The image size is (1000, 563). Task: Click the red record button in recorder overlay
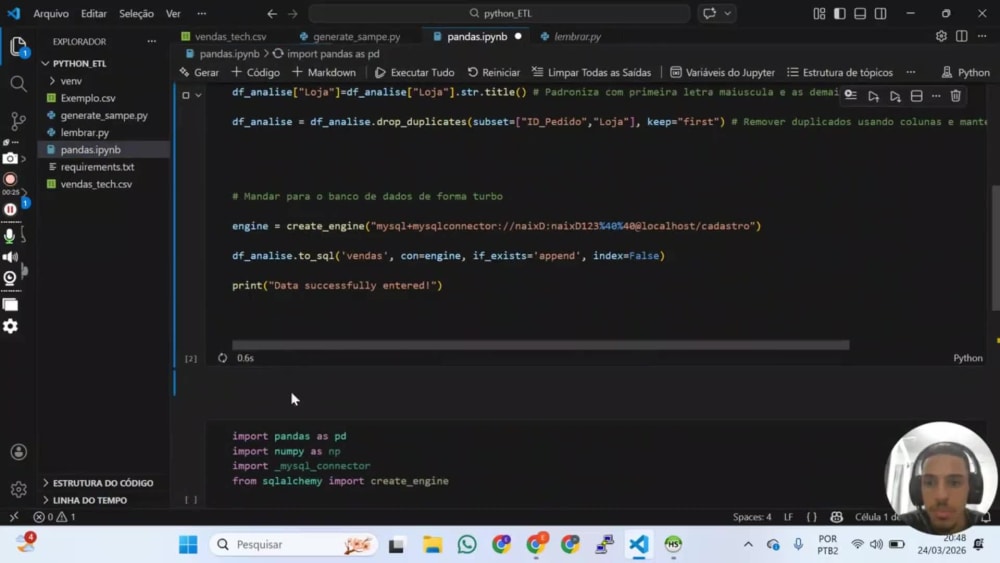pos(10,179)
